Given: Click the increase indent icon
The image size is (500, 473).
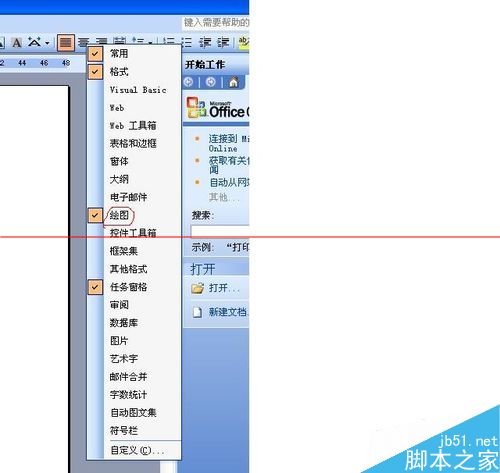Looking at the screenshot, I should (x=223, y=42).
